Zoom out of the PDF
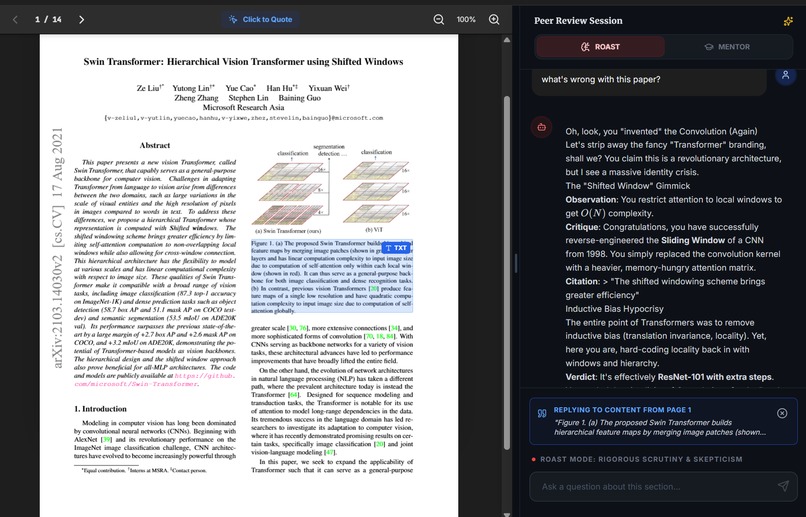The image size is (806, 517). (x=438, y=20)
